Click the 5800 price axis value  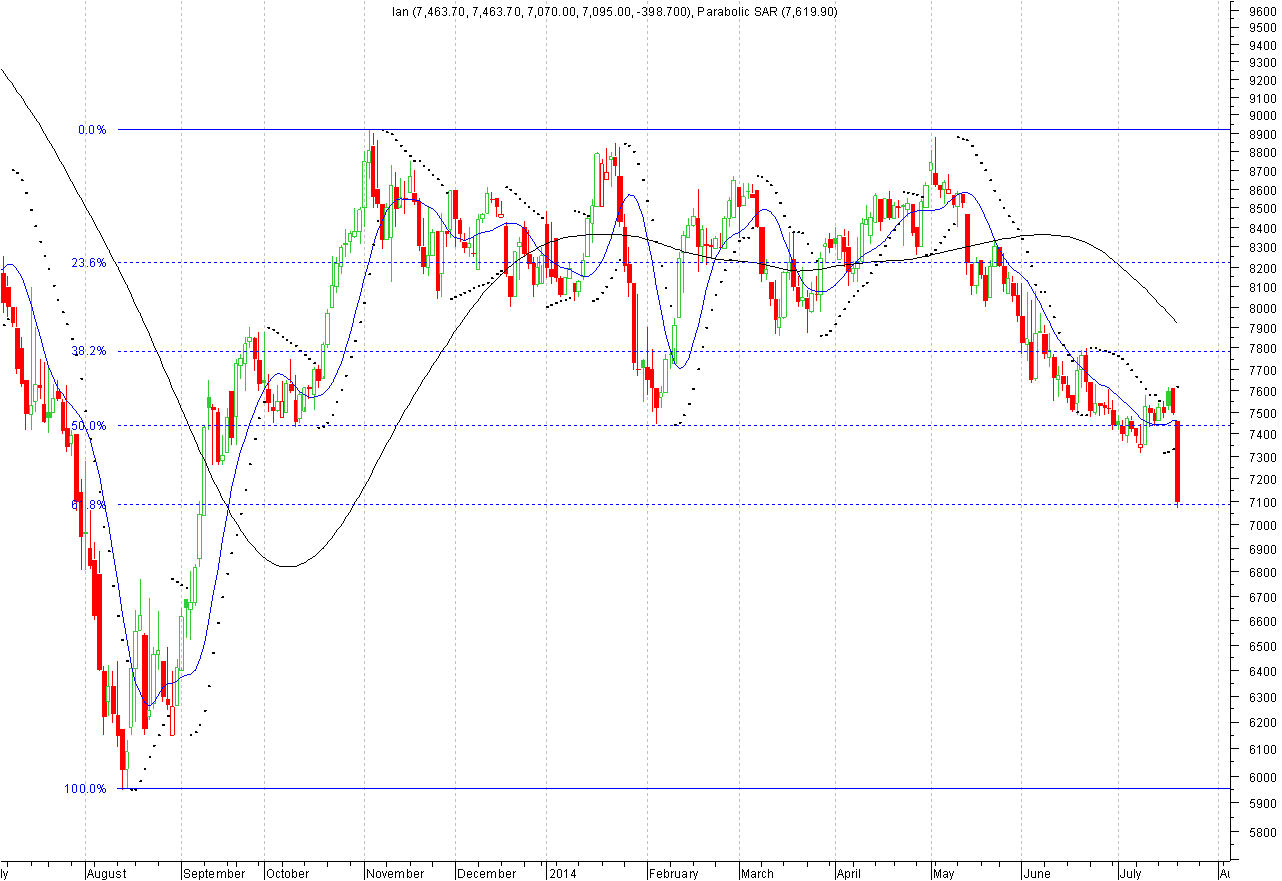pyautogui.click(x=1262, y=831)
